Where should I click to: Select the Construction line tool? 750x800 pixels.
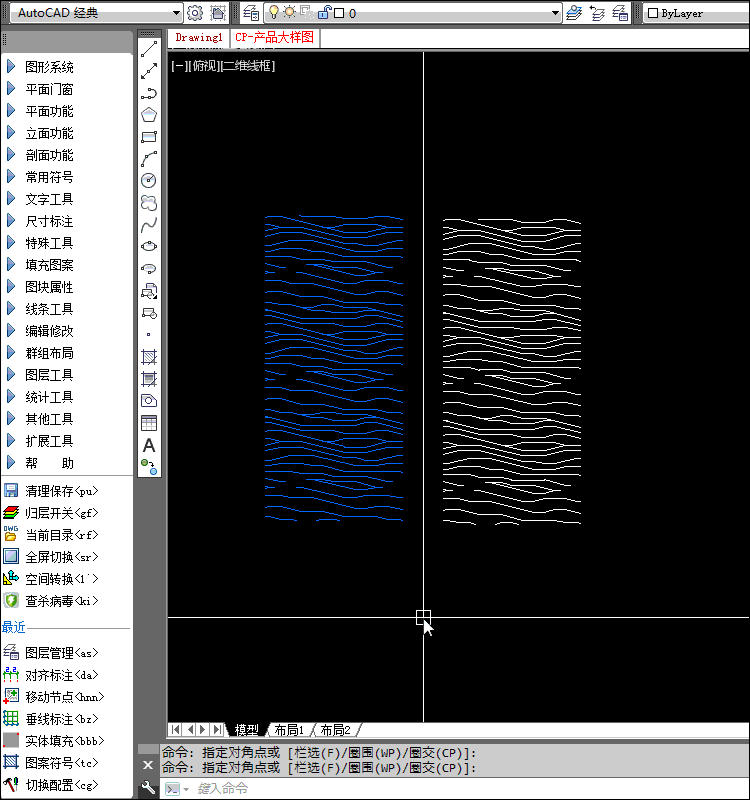149,71
